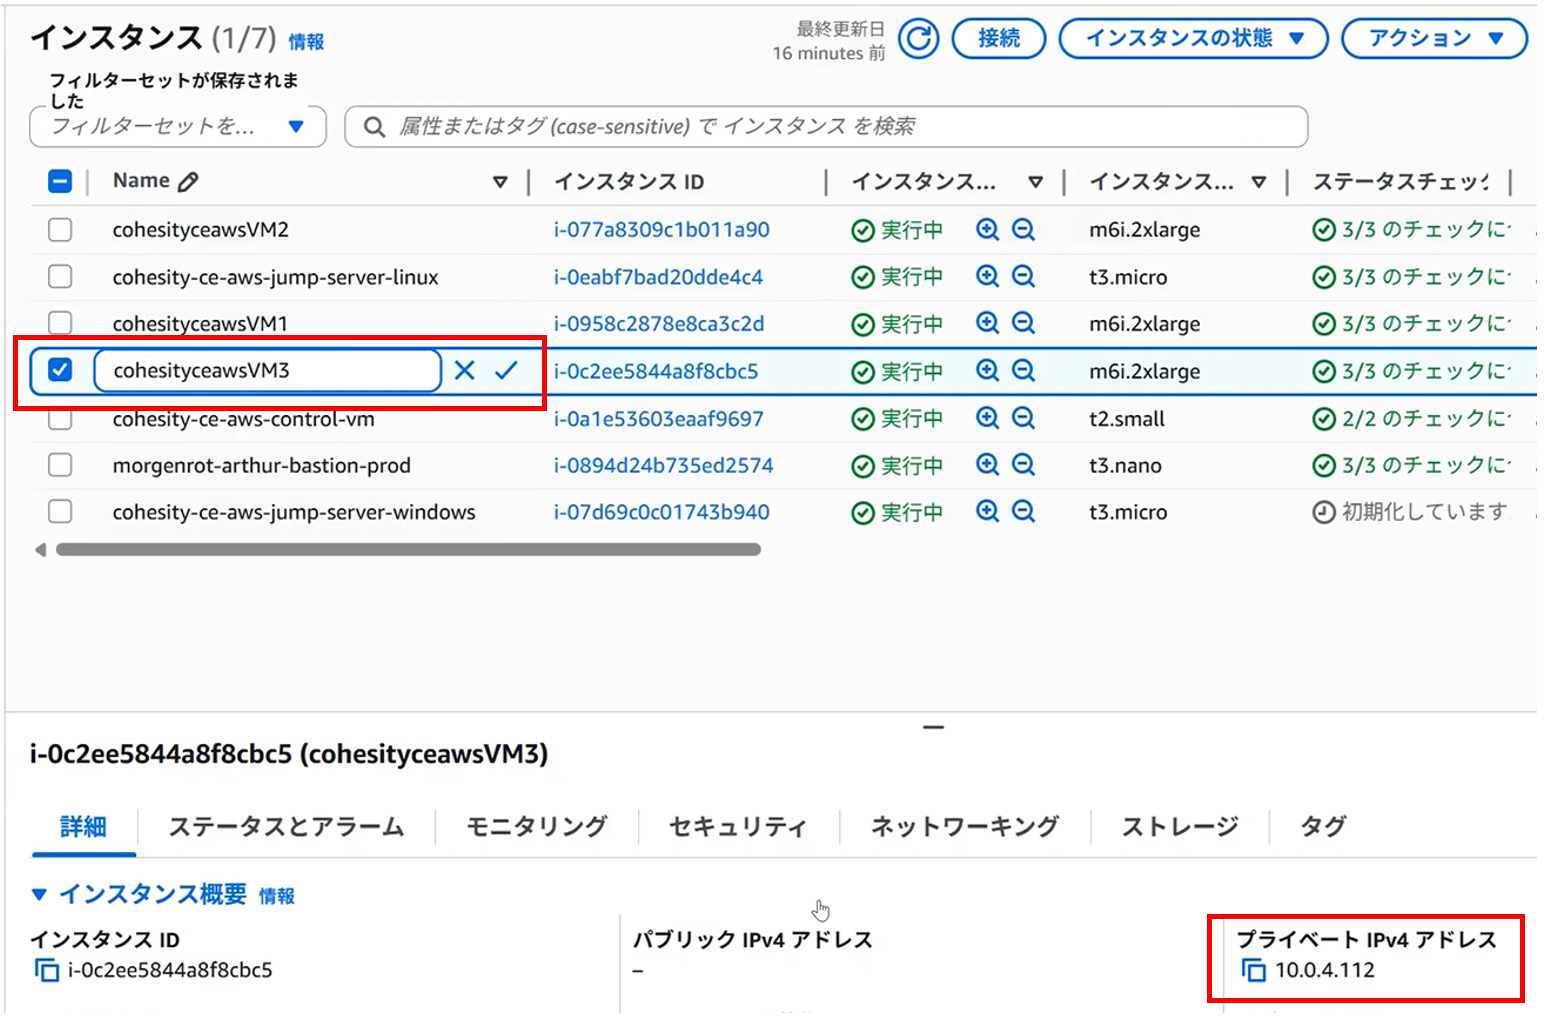Uncheck the cohesityceawsVM3 checkbox
The image size is (1563, 1030).
click(60, 370)
